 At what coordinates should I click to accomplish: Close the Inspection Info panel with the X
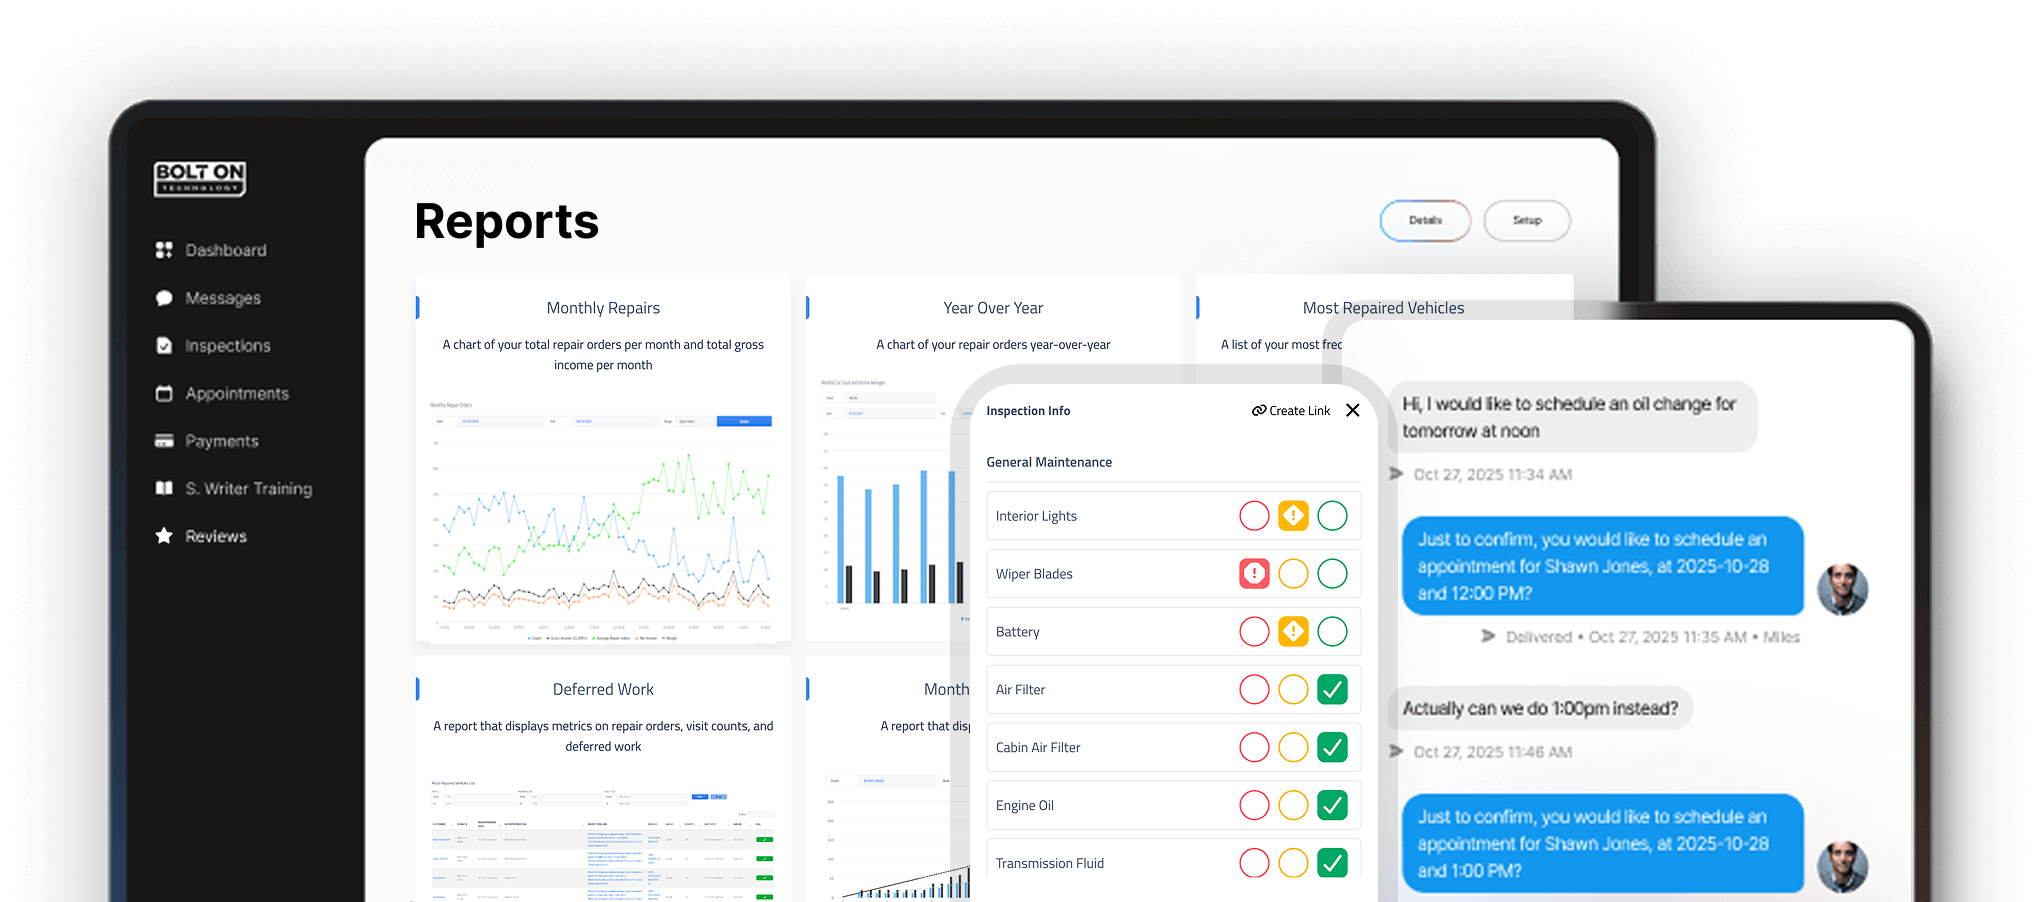point(1353,410)
